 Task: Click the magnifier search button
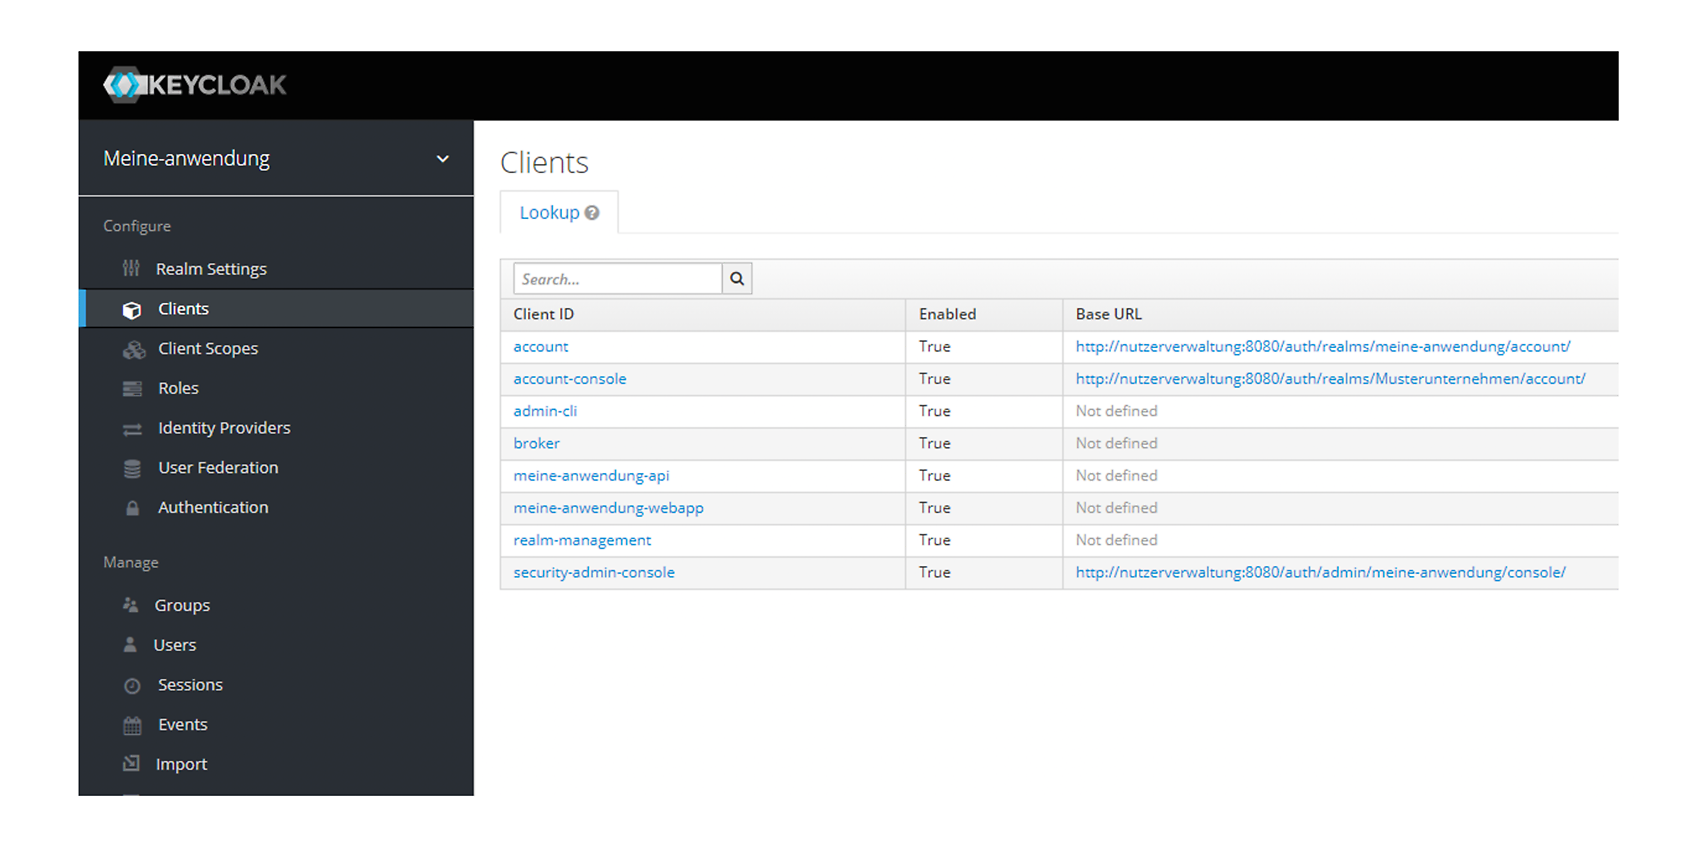coord(737,279)
